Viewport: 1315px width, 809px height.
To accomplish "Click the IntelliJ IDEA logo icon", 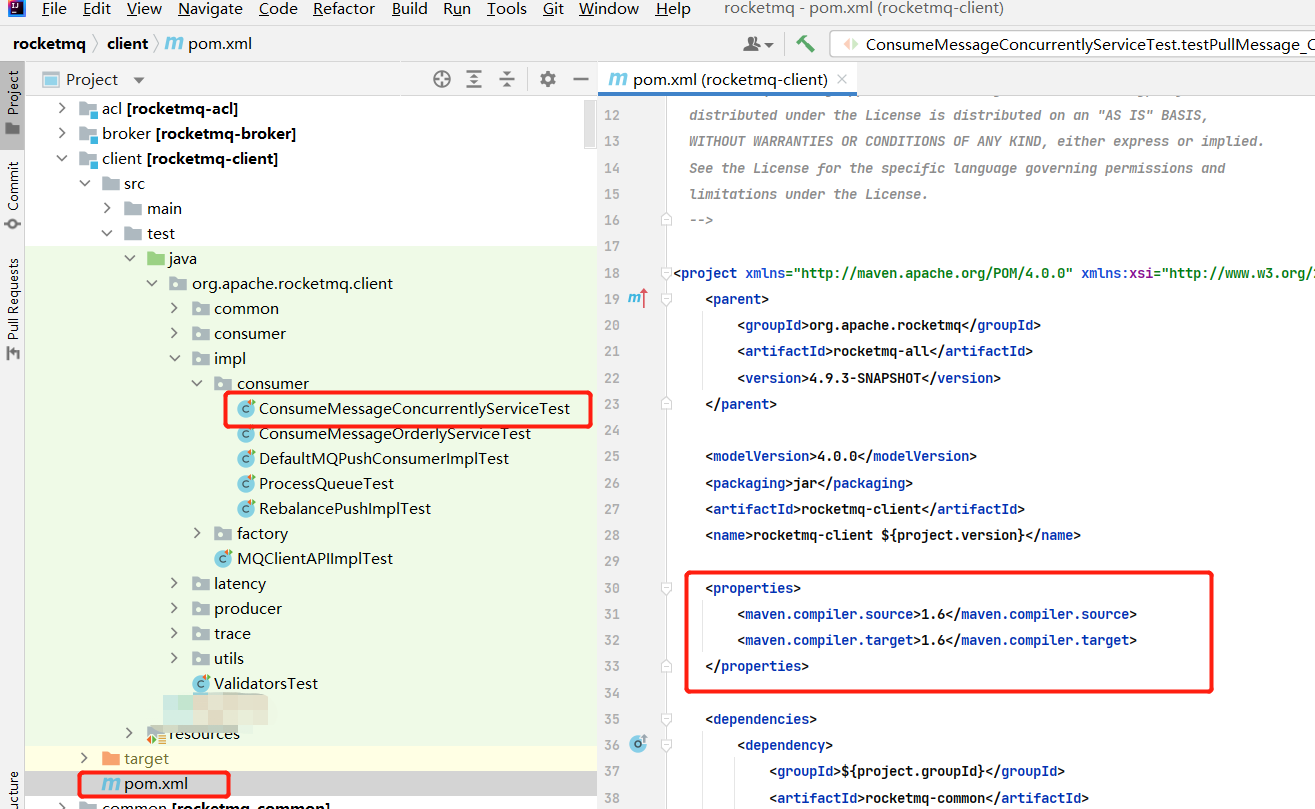I will [15, 9].
